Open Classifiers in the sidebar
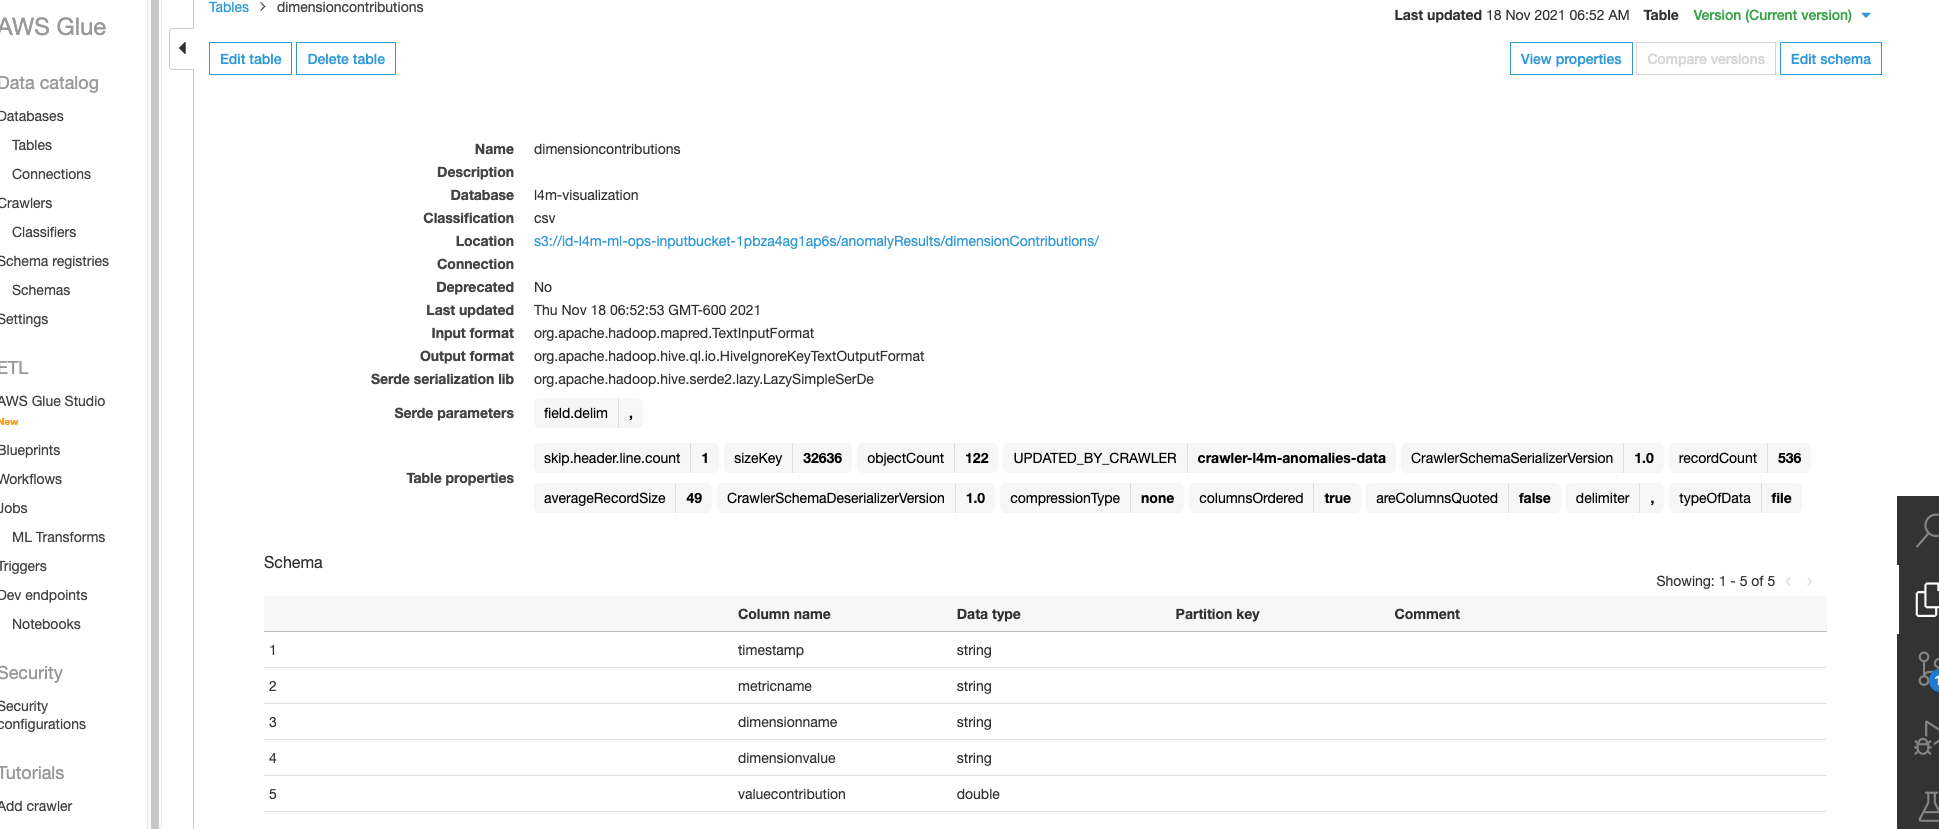This screenshot has height=829, width=1939. click(x=44, y=232)
